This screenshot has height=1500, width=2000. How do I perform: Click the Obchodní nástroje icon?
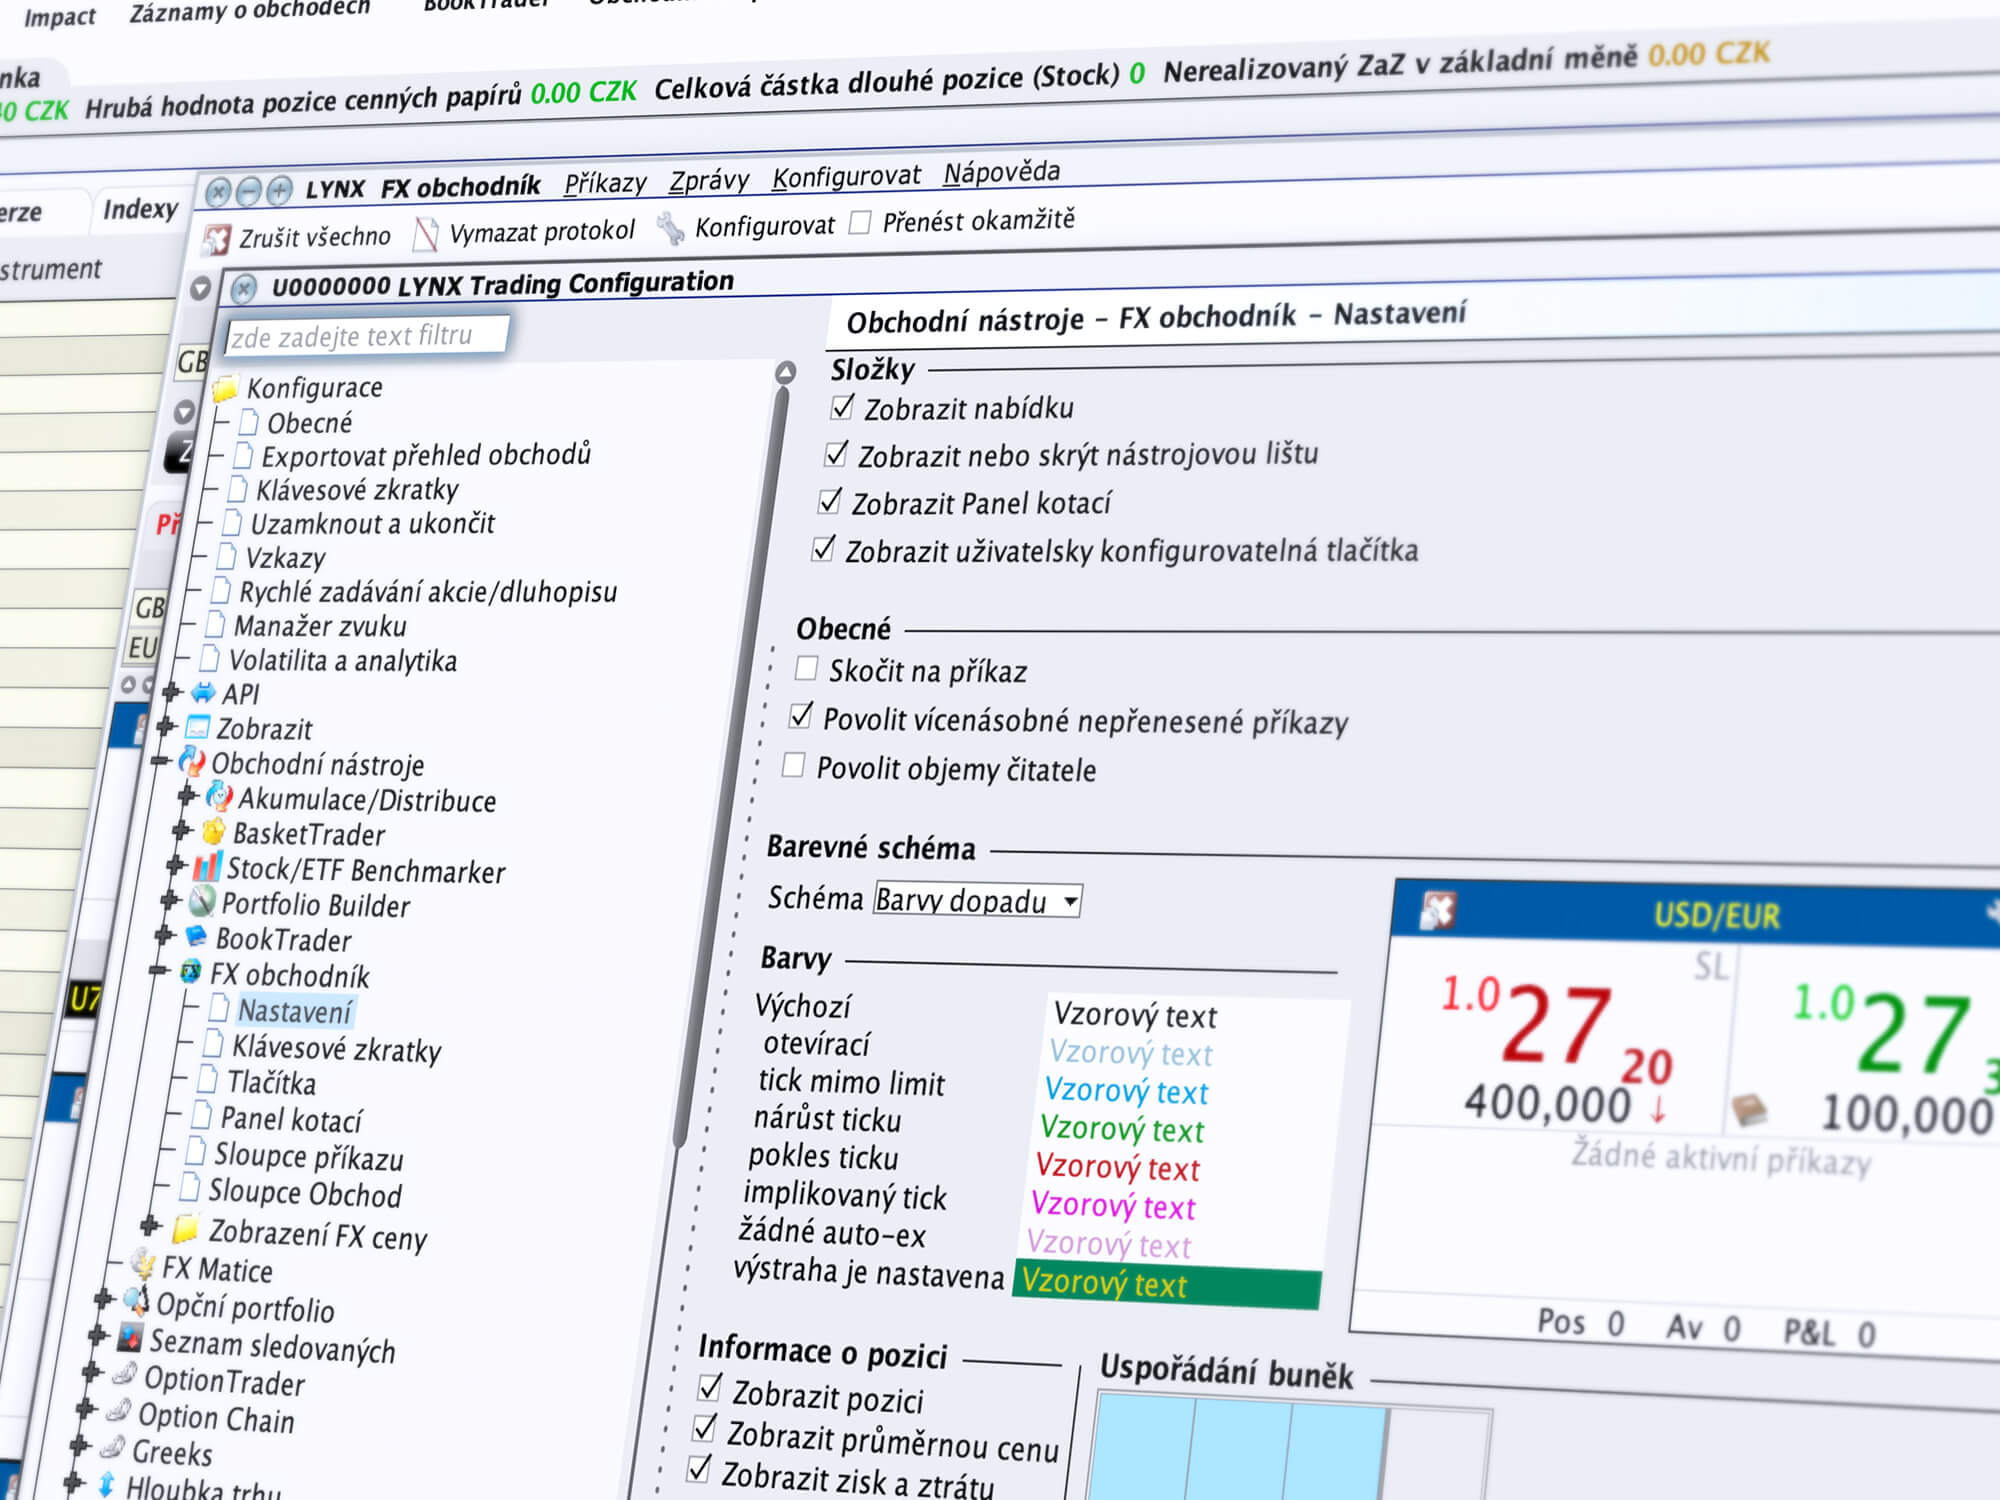[192, 762]
